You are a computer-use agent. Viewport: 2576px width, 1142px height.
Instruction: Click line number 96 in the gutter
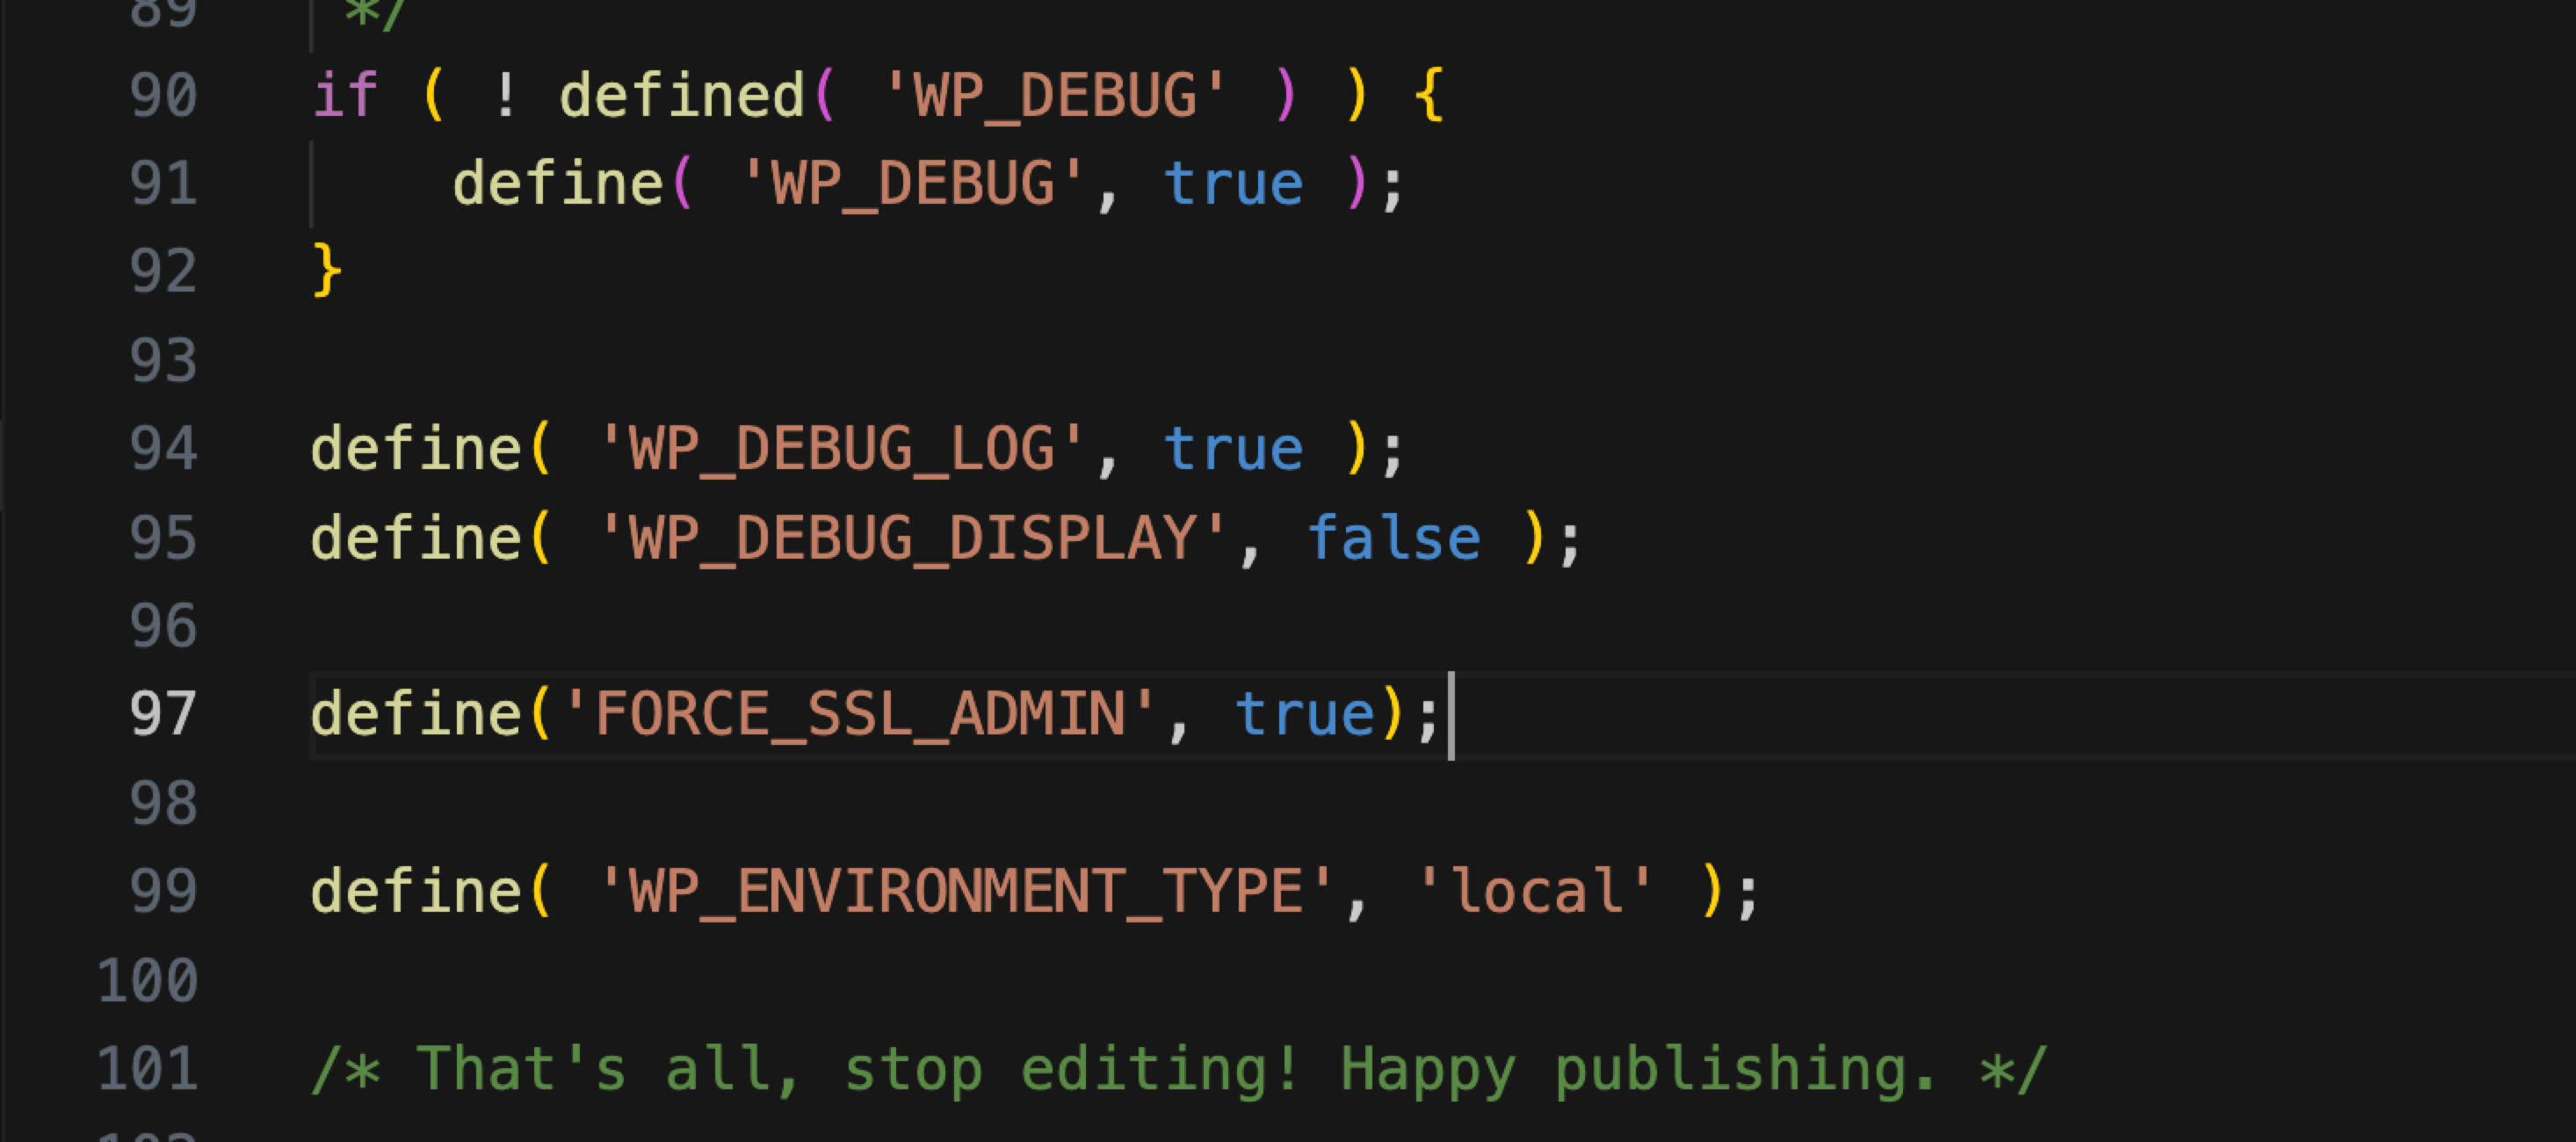click(x=164, y=626)
